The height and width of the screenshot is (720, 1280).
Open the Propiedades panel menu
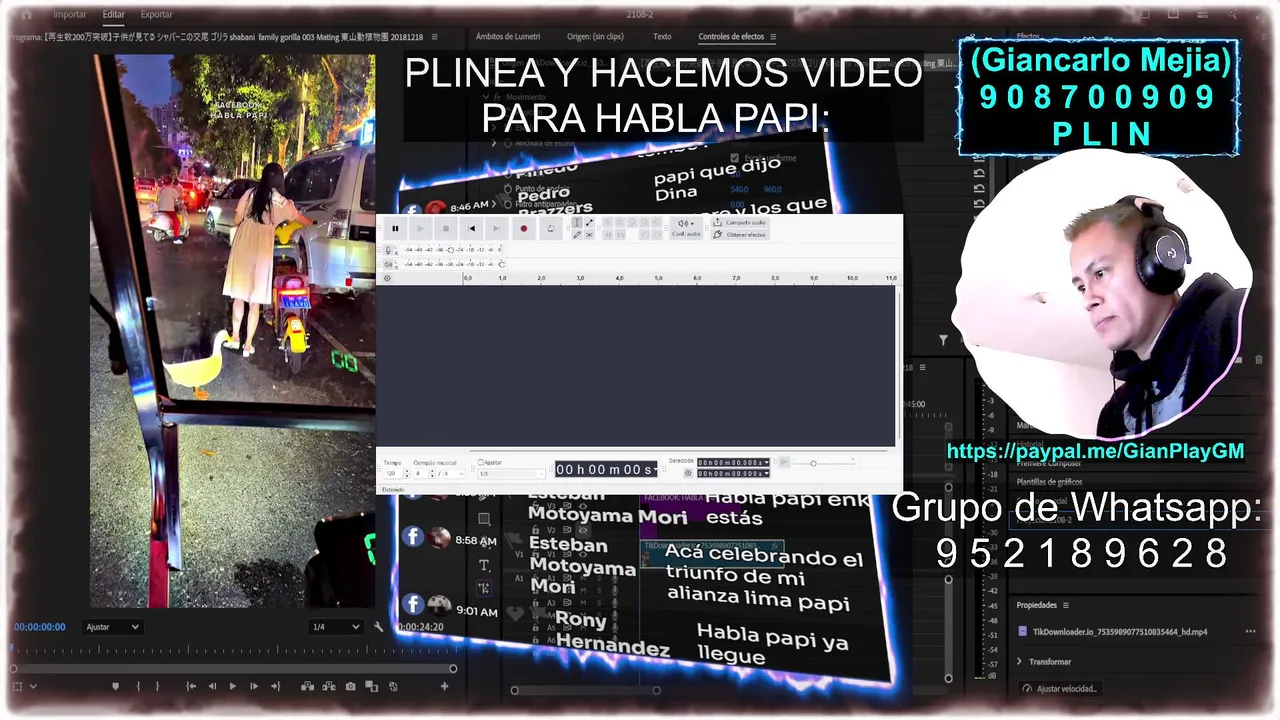click(1066, 605)
